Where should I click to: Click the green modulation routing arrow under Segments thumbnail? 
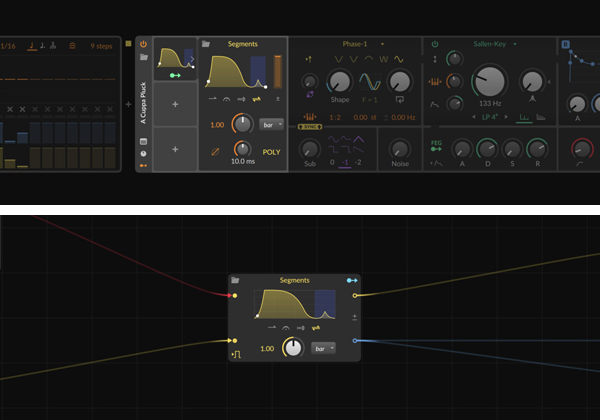click(175, 75)
